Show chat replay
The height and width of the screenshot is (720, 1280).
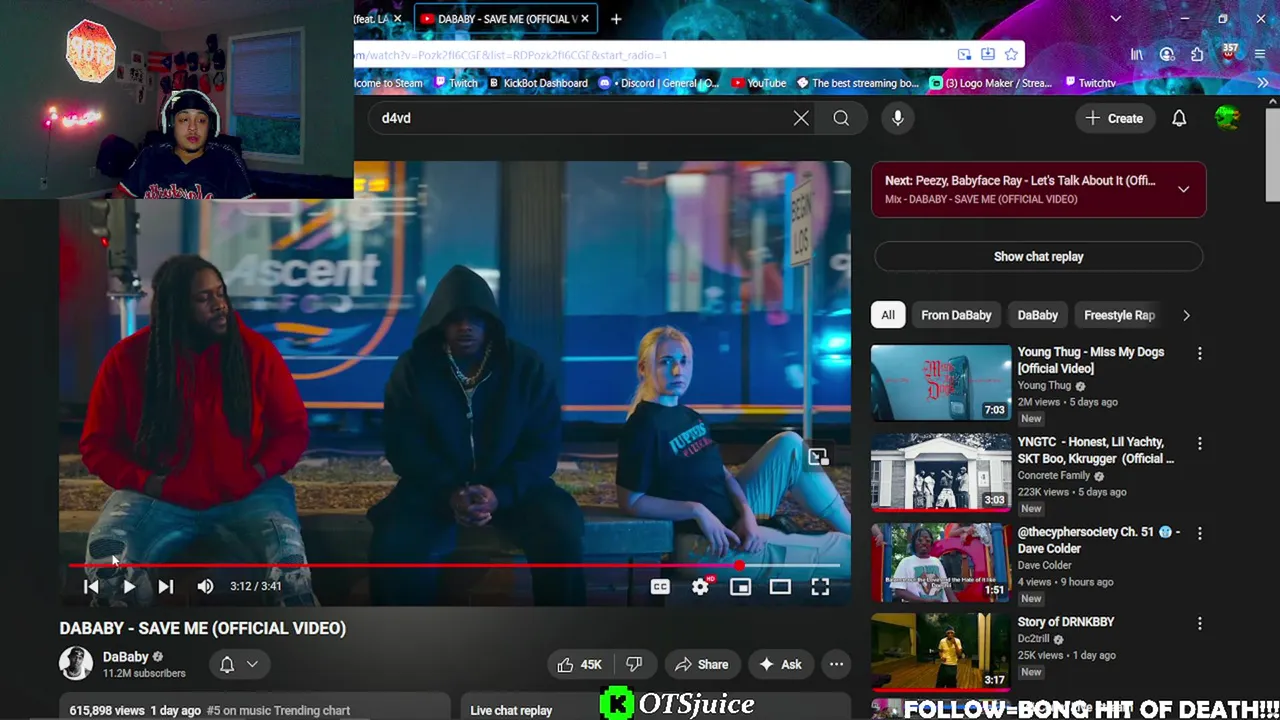pos(1038,256)
